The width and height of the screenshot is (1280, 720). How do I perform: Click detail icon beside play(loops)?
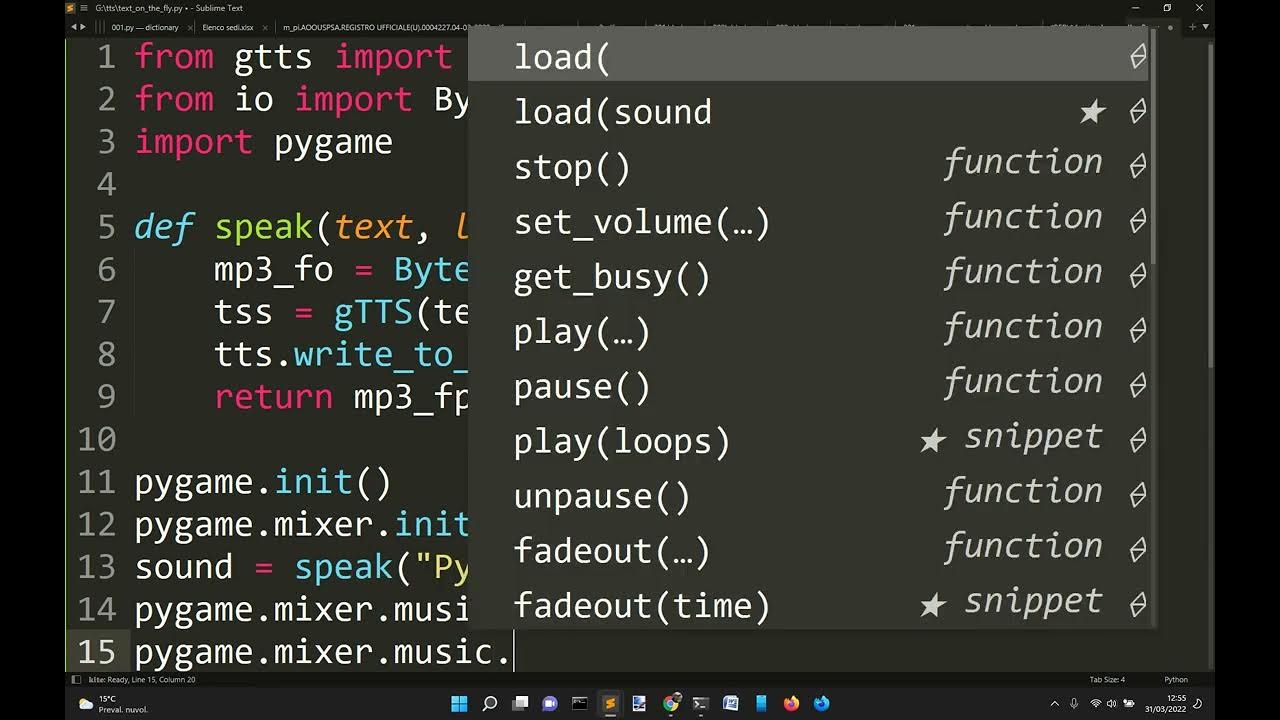(x=1137, y=441)
